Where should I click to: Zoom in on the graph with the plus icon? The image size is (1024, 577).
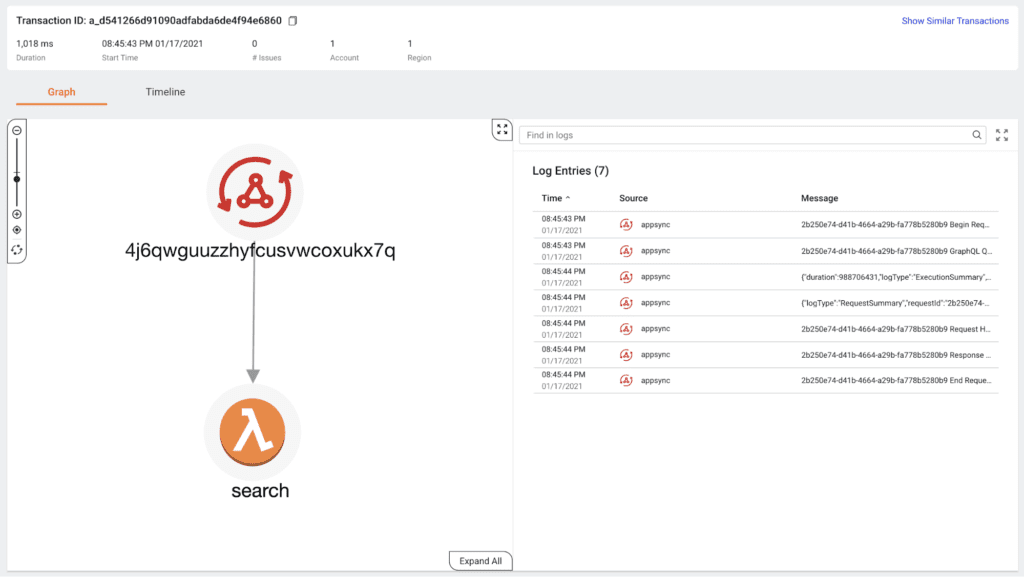point(16,214)
